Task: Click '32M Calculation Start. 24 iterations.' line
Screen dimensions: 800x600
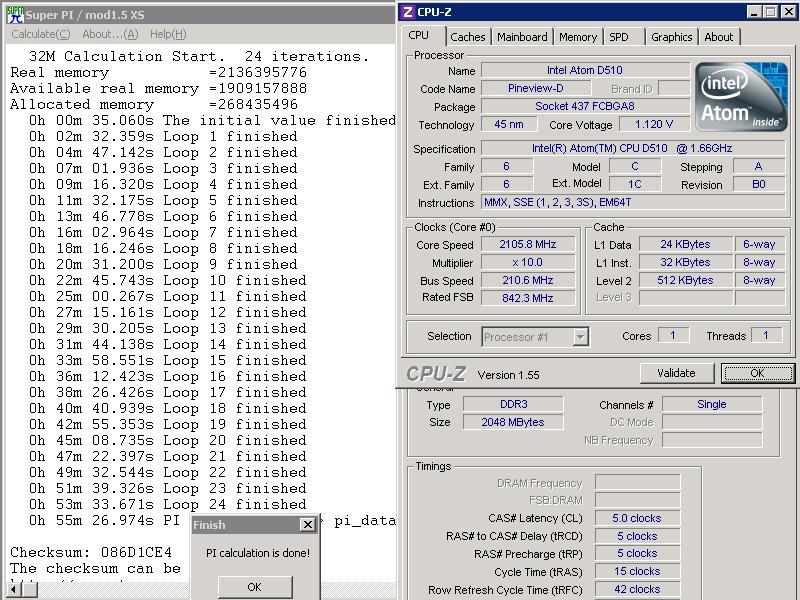Action: point(198,56)
